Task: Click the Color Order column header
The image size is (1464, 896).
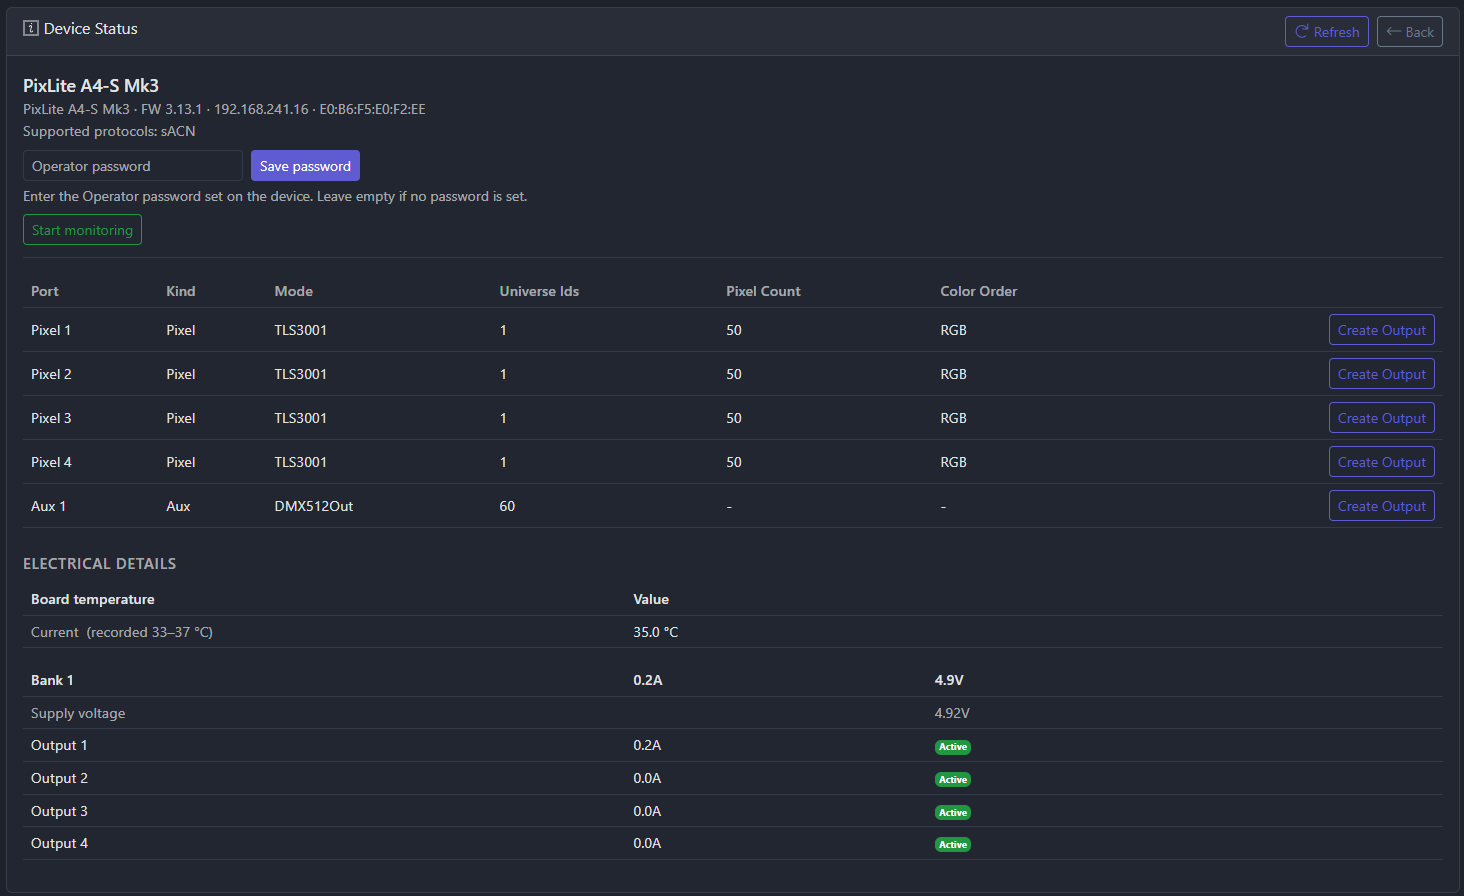Action: 979,291
